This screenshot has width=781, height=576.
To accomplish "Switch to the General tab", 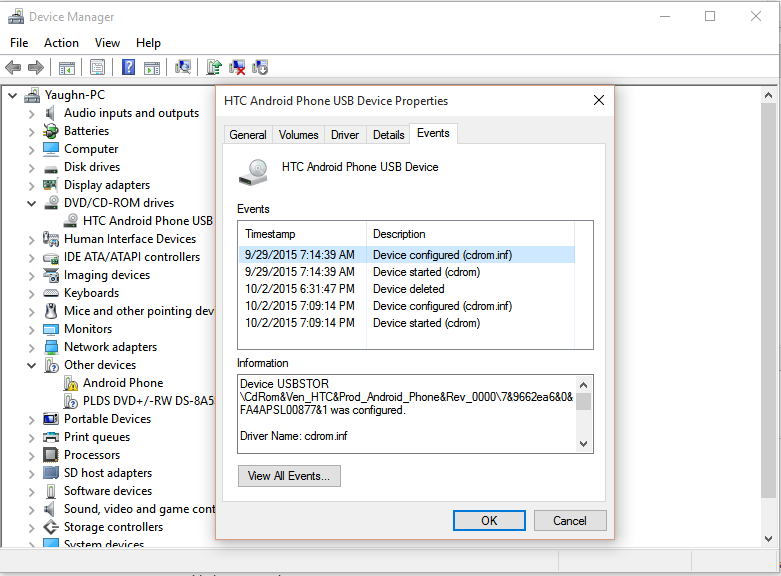I will click(248, 135).
